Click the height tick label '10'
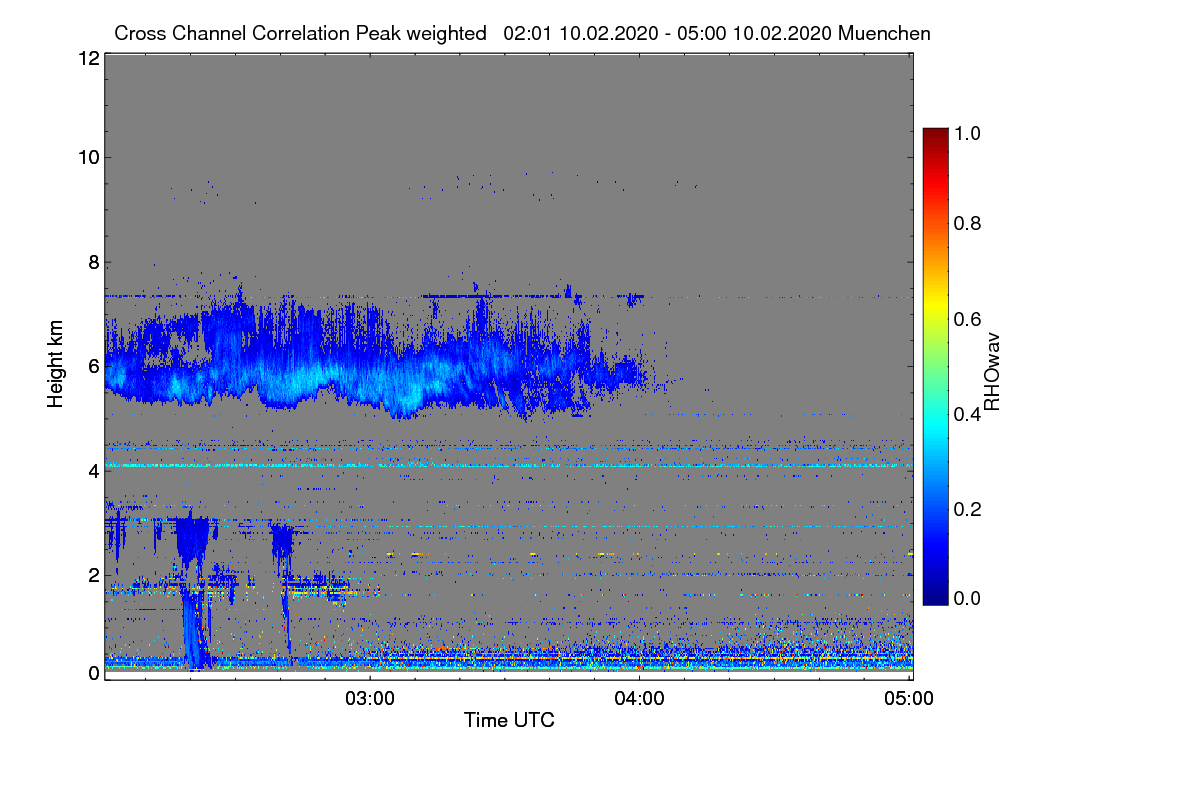1200x800 pixels. (x=87, y=157)
